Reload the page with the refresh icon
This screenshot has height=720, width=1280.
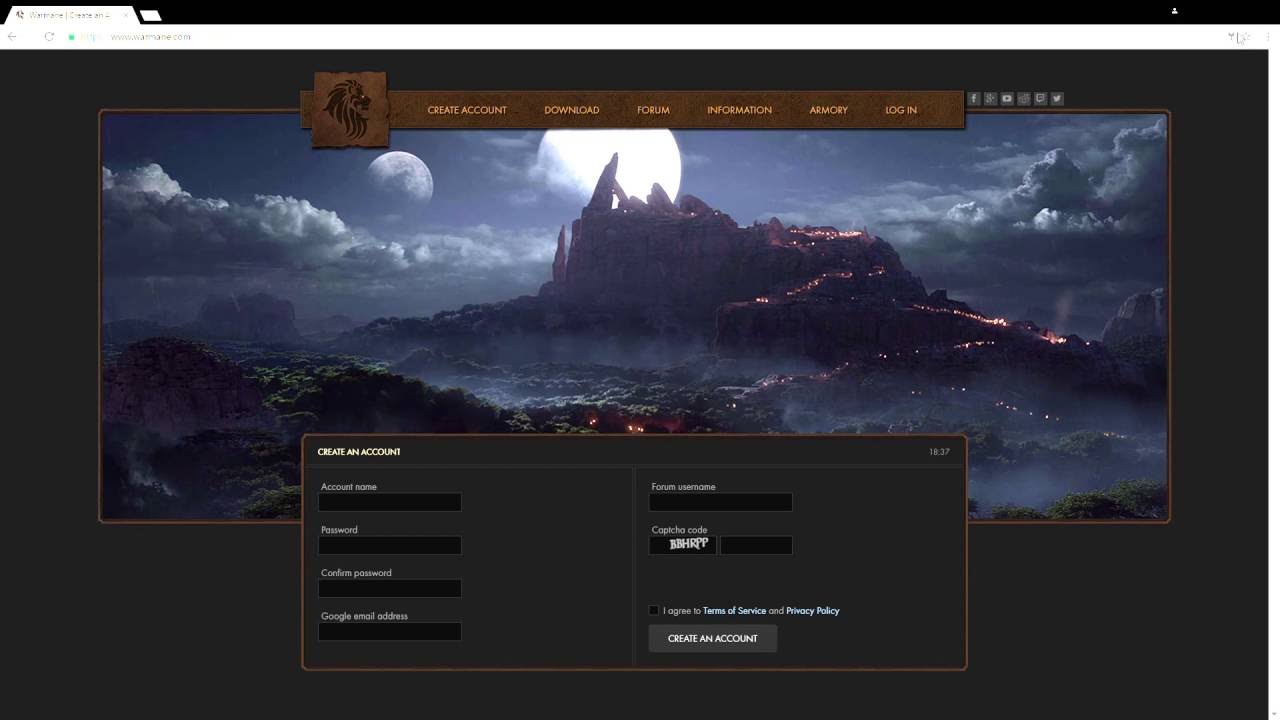coord(48,37)
